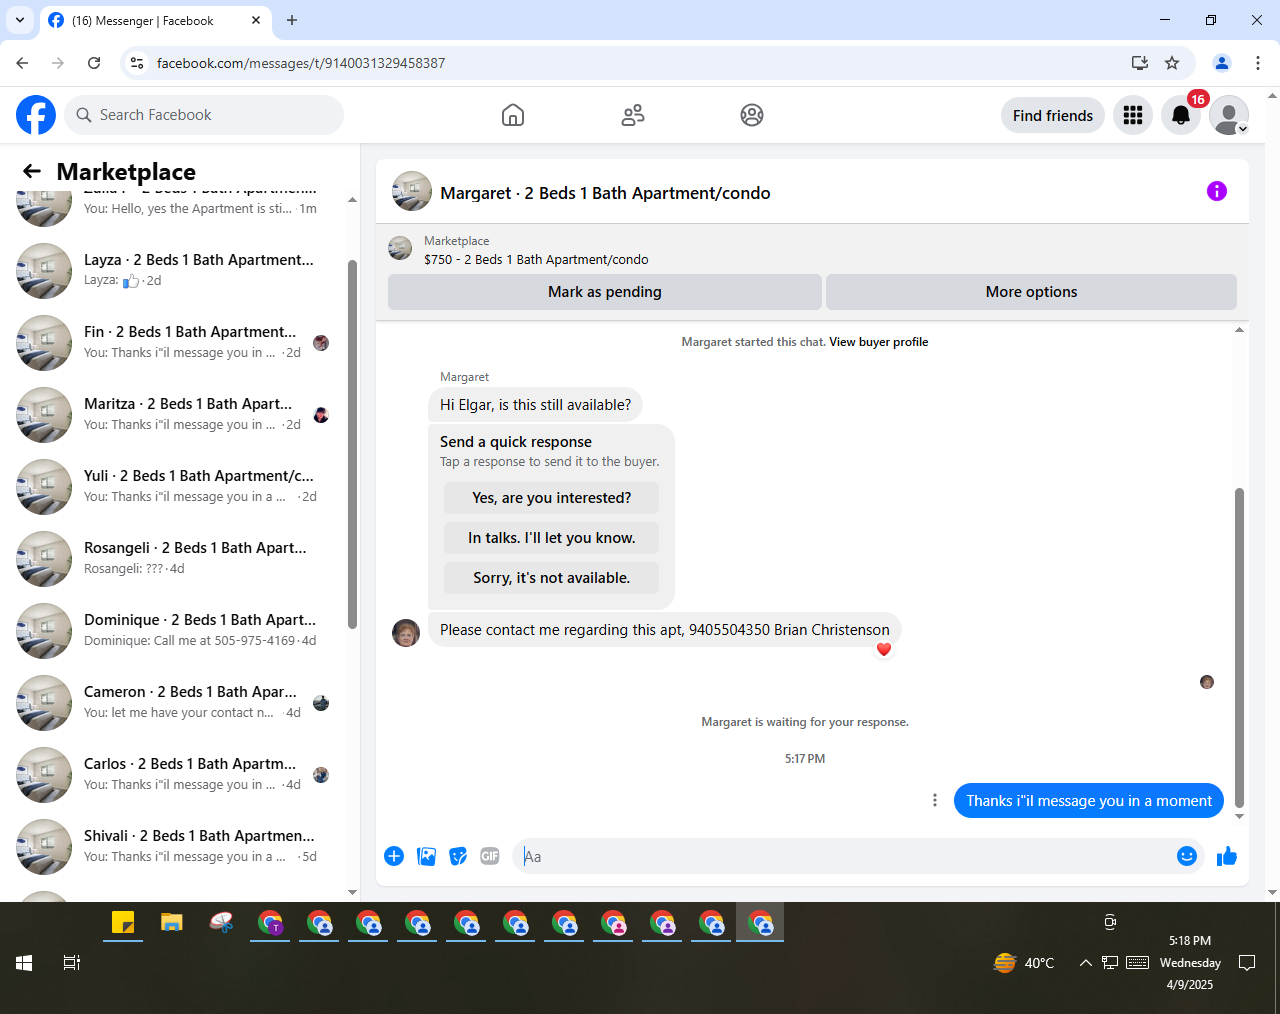Viewport: 1280px width, 1014px height.
Task: Open Fin's apartment conversation
Action: click(x=176, y=342)
